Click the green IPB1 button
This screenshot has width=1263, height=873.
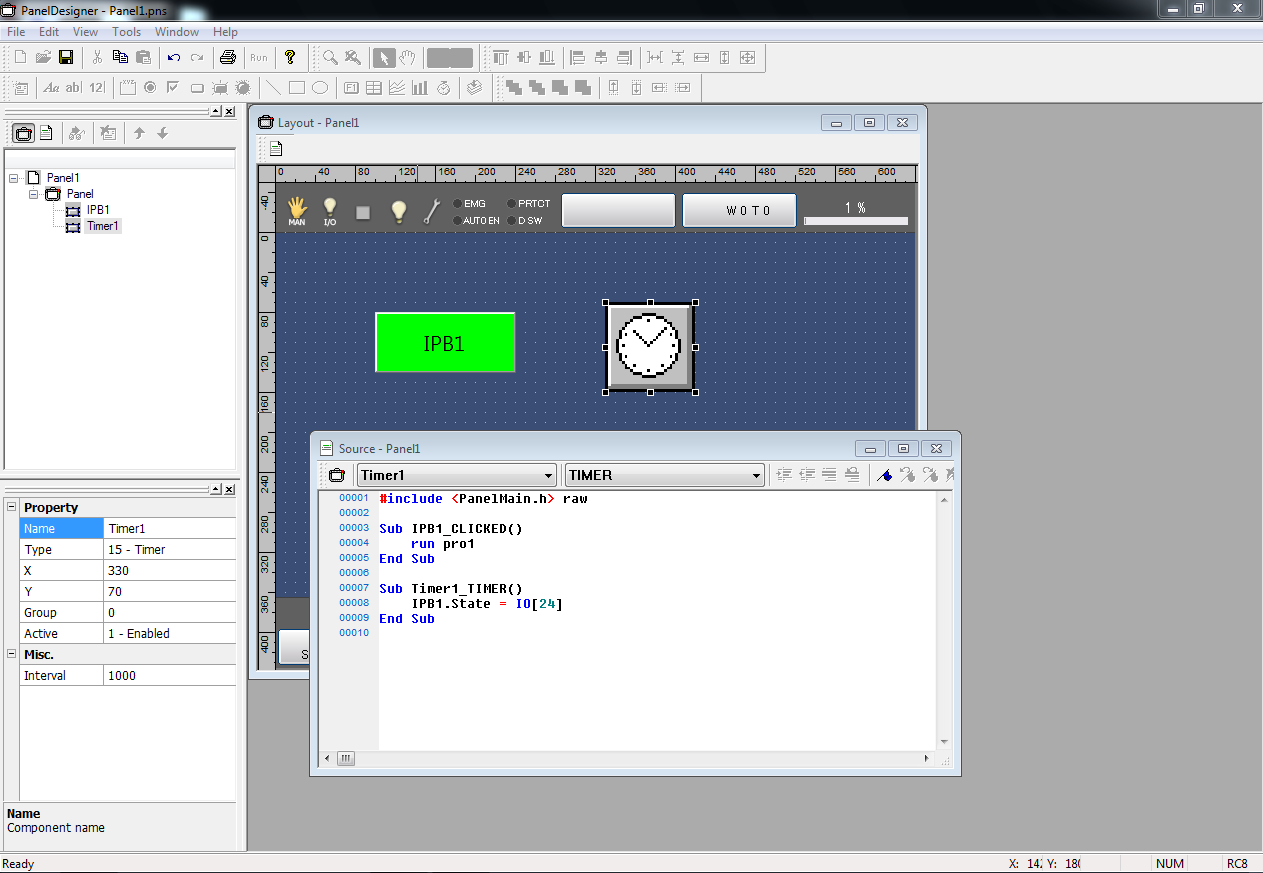point(445,343)
